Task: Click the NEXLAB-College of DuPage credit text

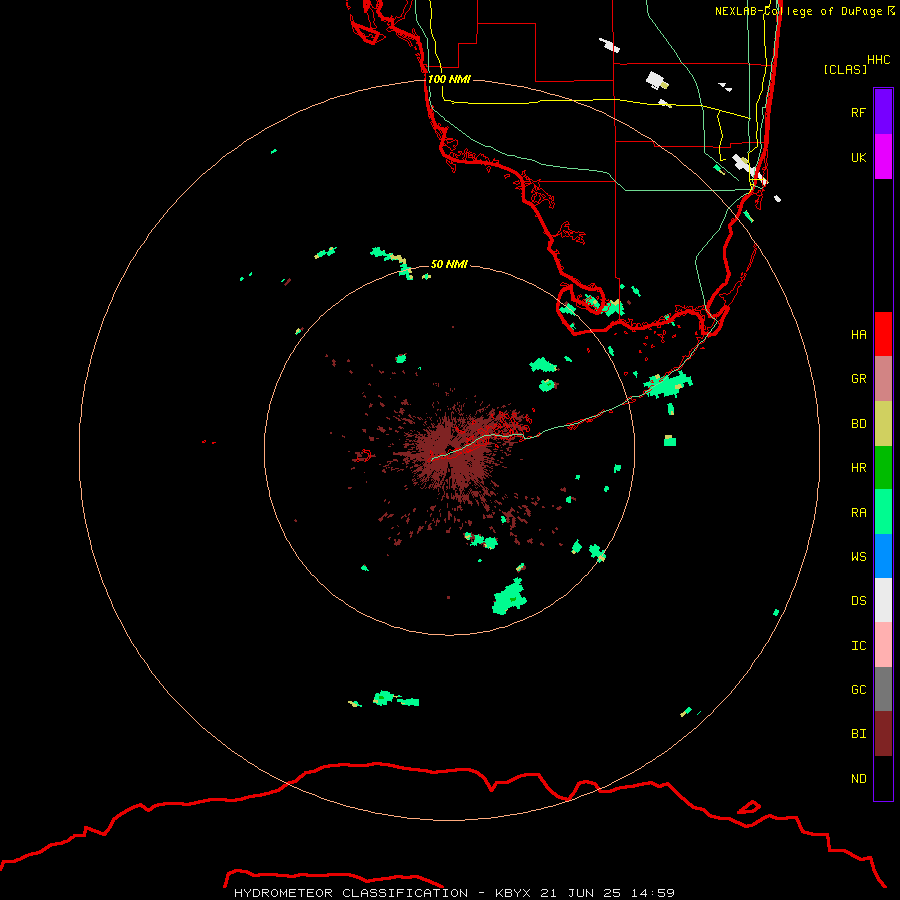Action: 805,11
